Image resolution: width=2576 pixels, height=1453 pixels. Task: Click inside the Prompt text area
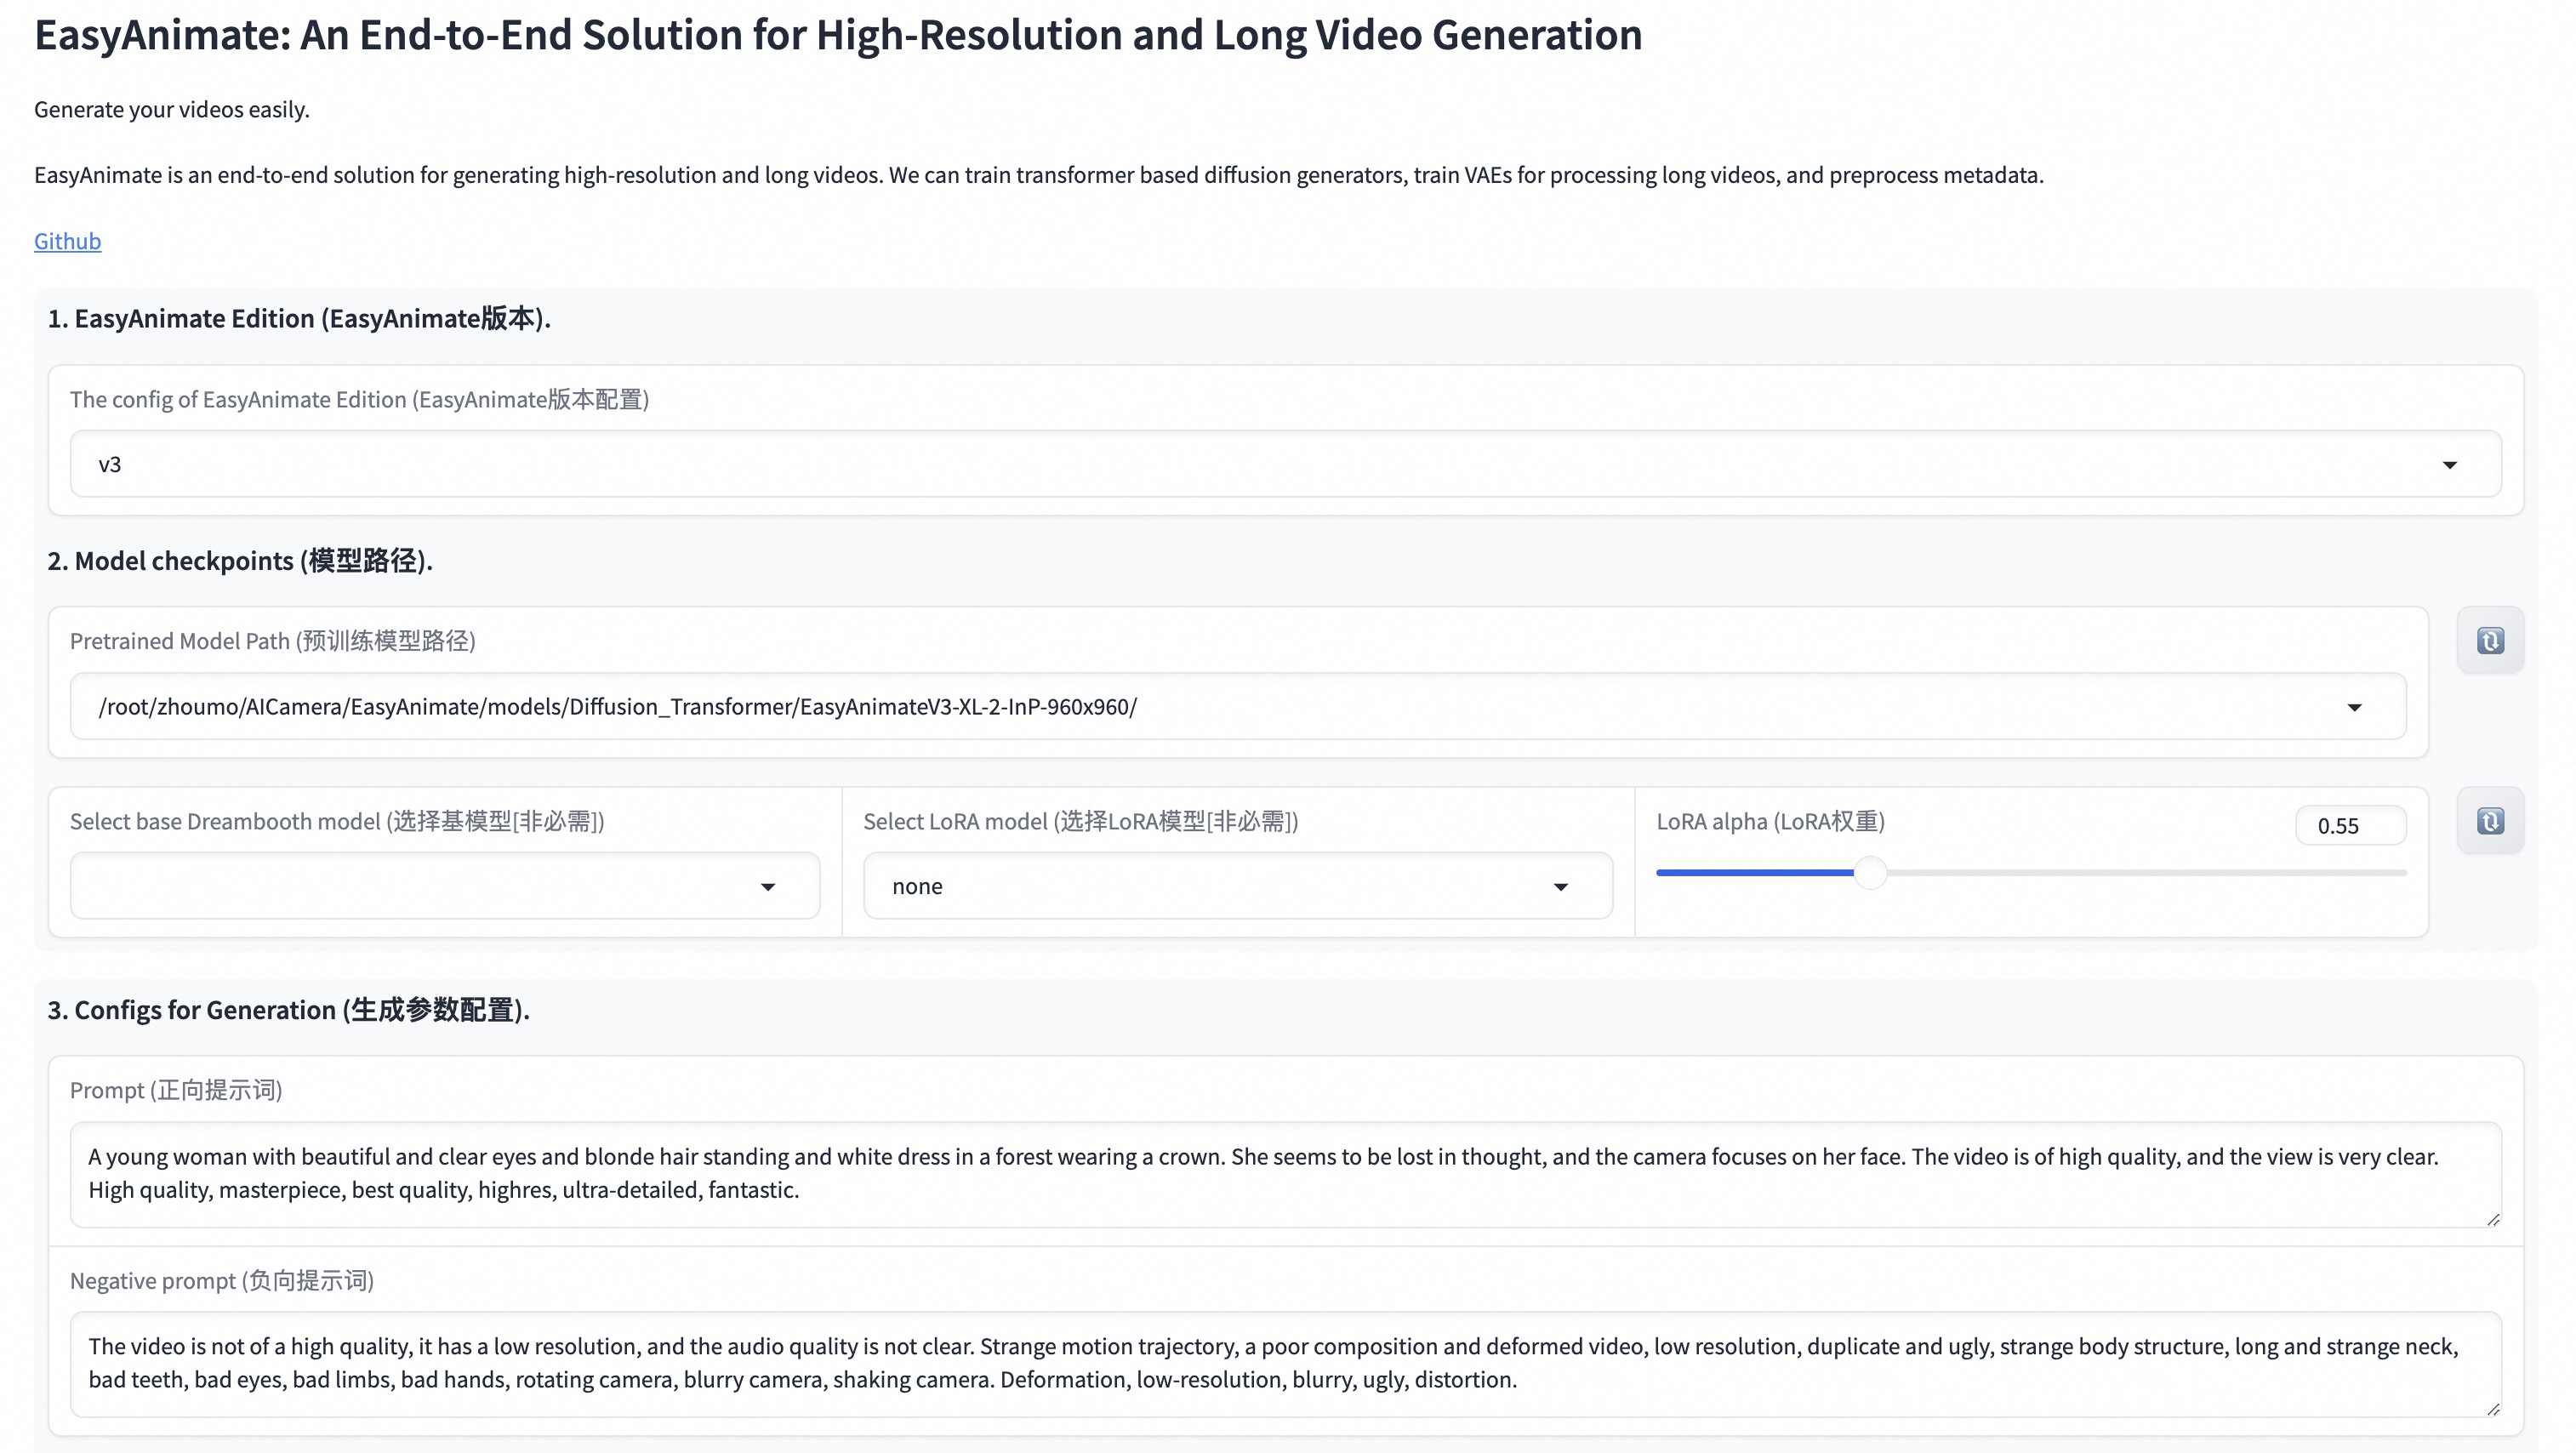pyautogui.click(x=1285, y=1174)
